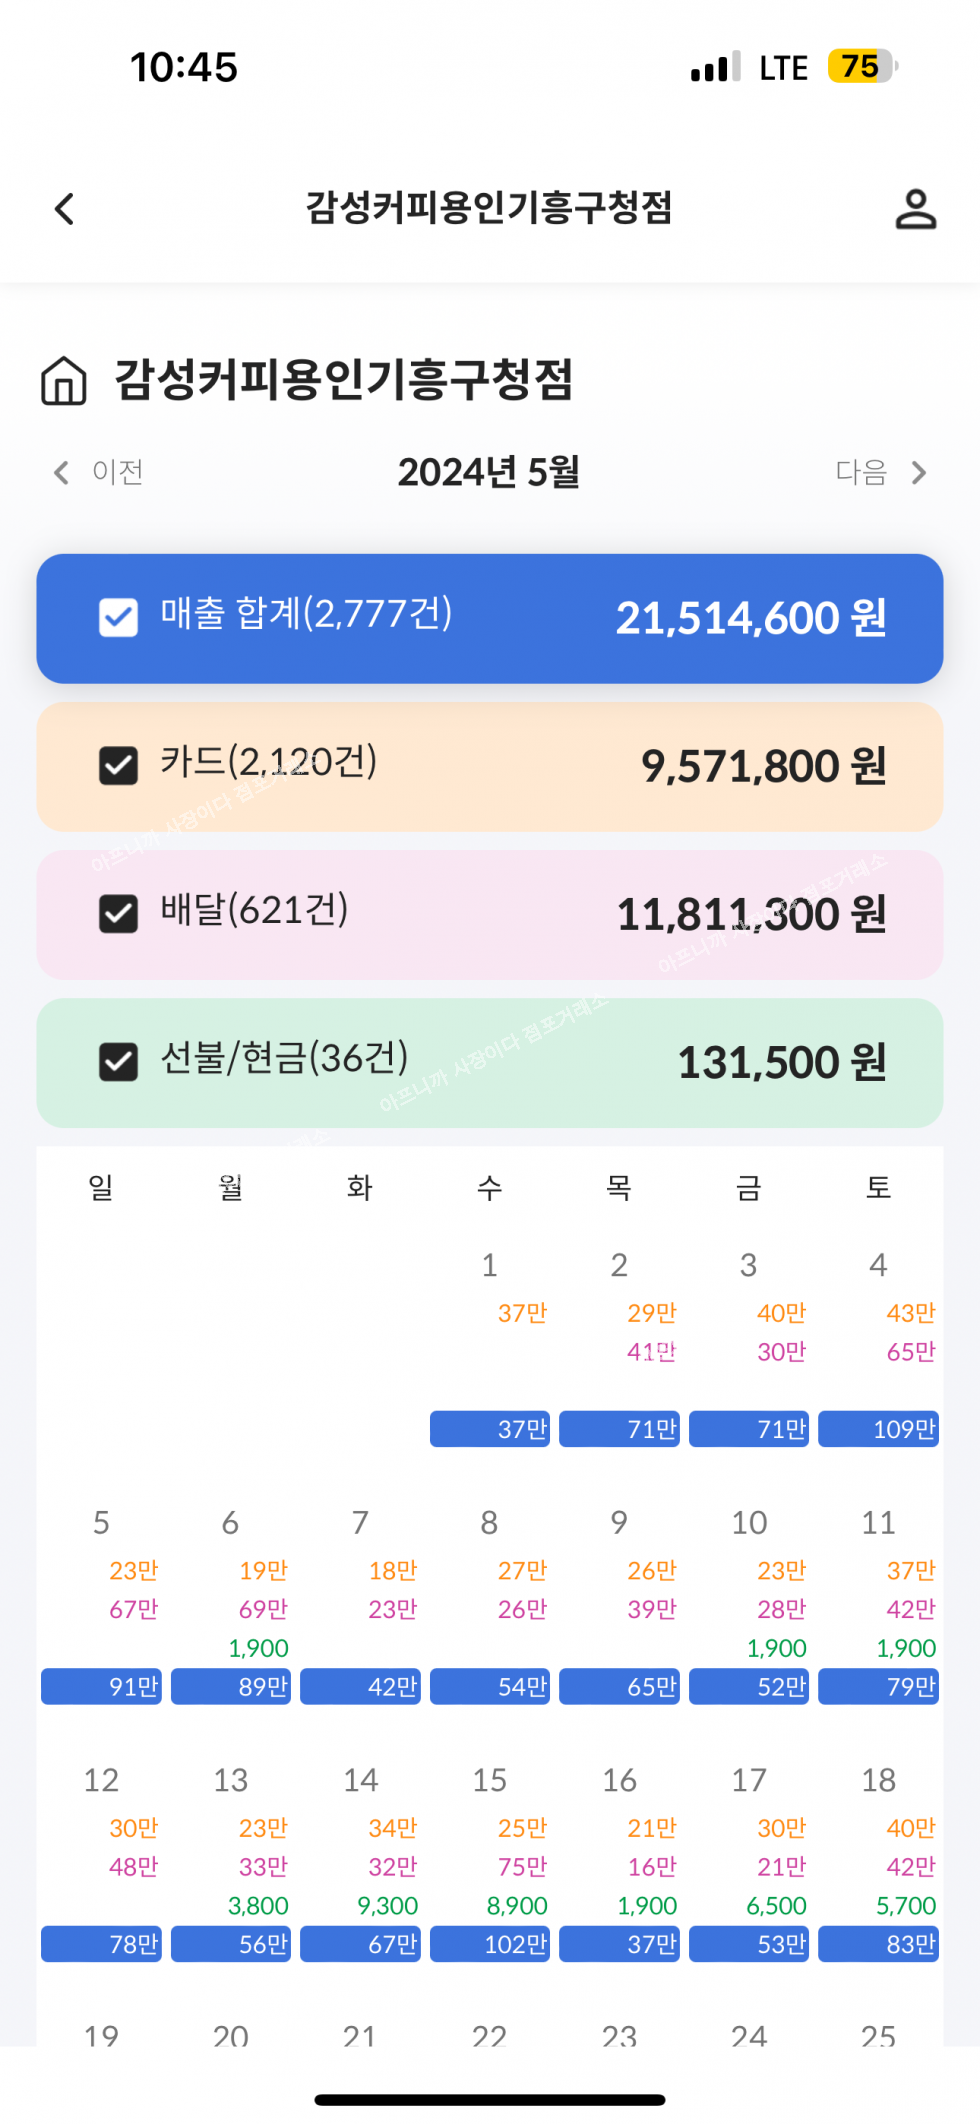Uncheck the 매출 합계 checkbox
This screenshot has width=980, height=2124.
tap(119, 617)
